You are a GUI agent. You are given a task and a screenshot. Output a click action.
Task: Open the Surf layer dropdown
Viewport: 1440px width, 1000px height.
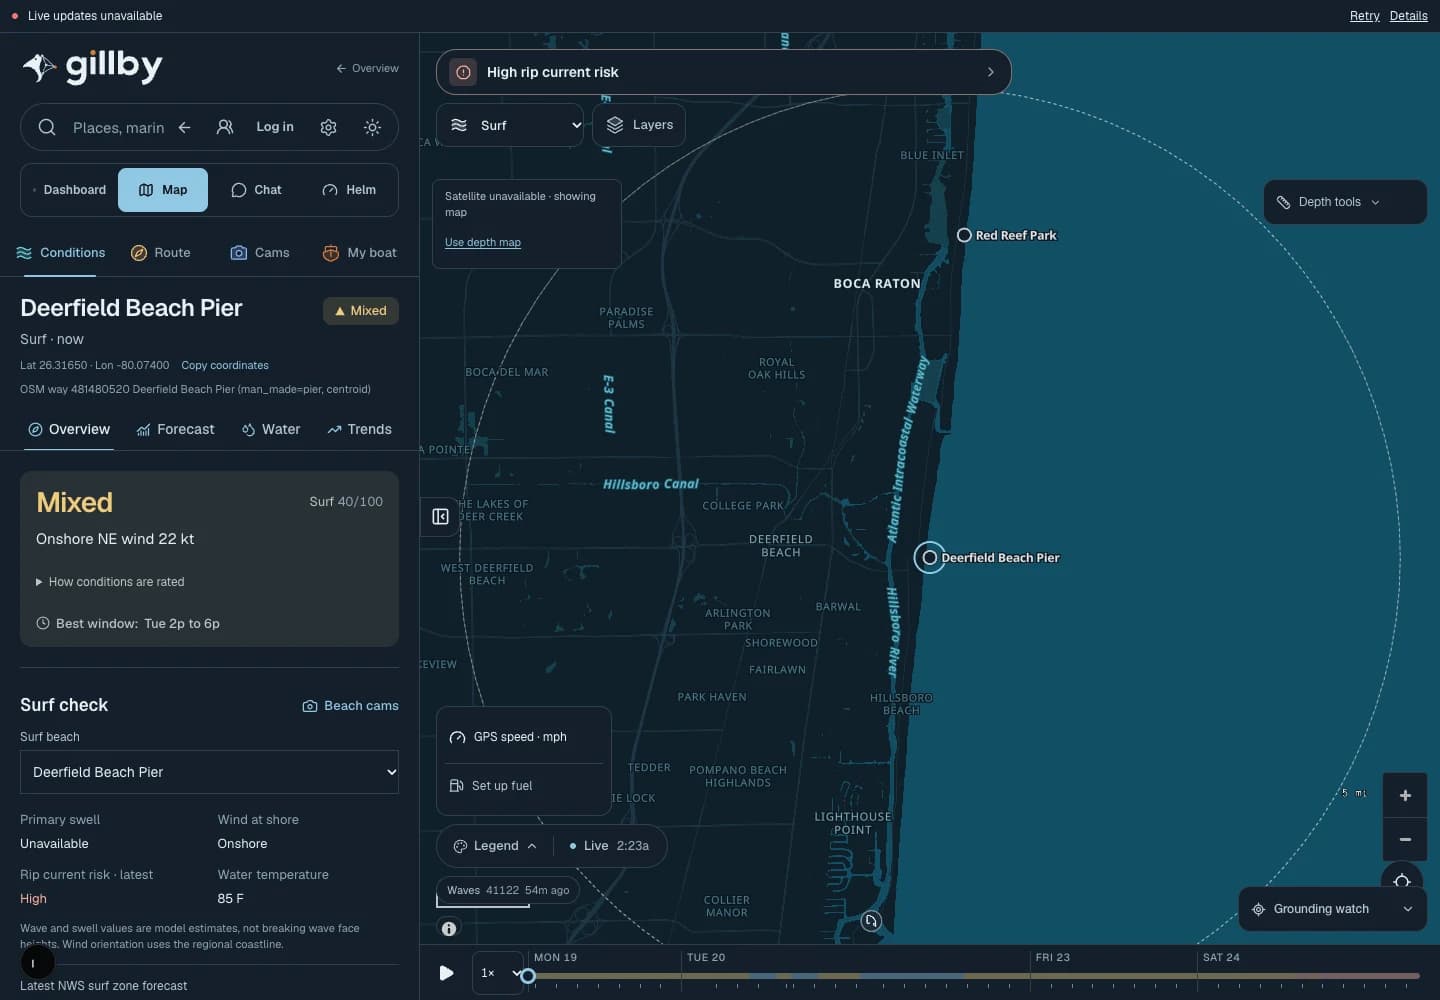click(510, 125)
